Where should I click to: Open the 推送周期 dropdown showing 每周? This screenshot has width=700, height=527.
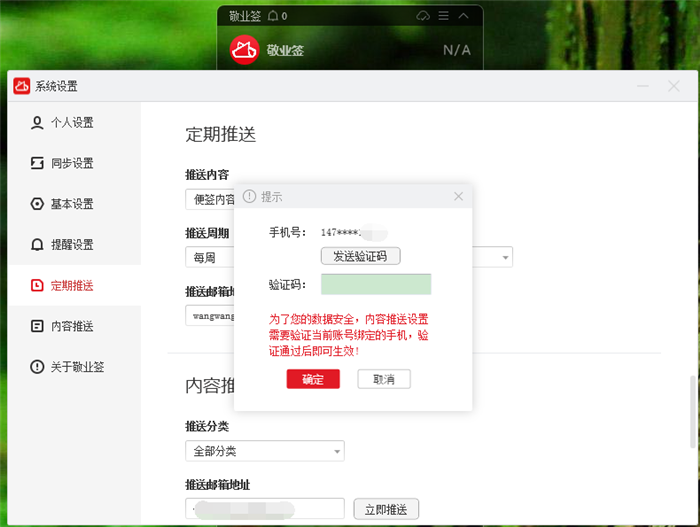tap(210, 257)
